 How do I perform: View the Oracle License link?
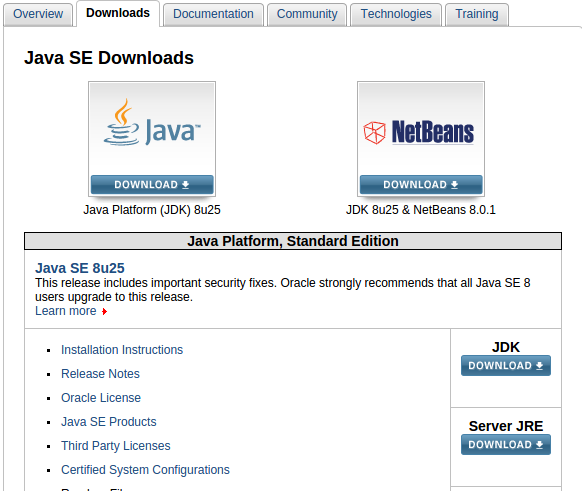click(x=101, y=398)
